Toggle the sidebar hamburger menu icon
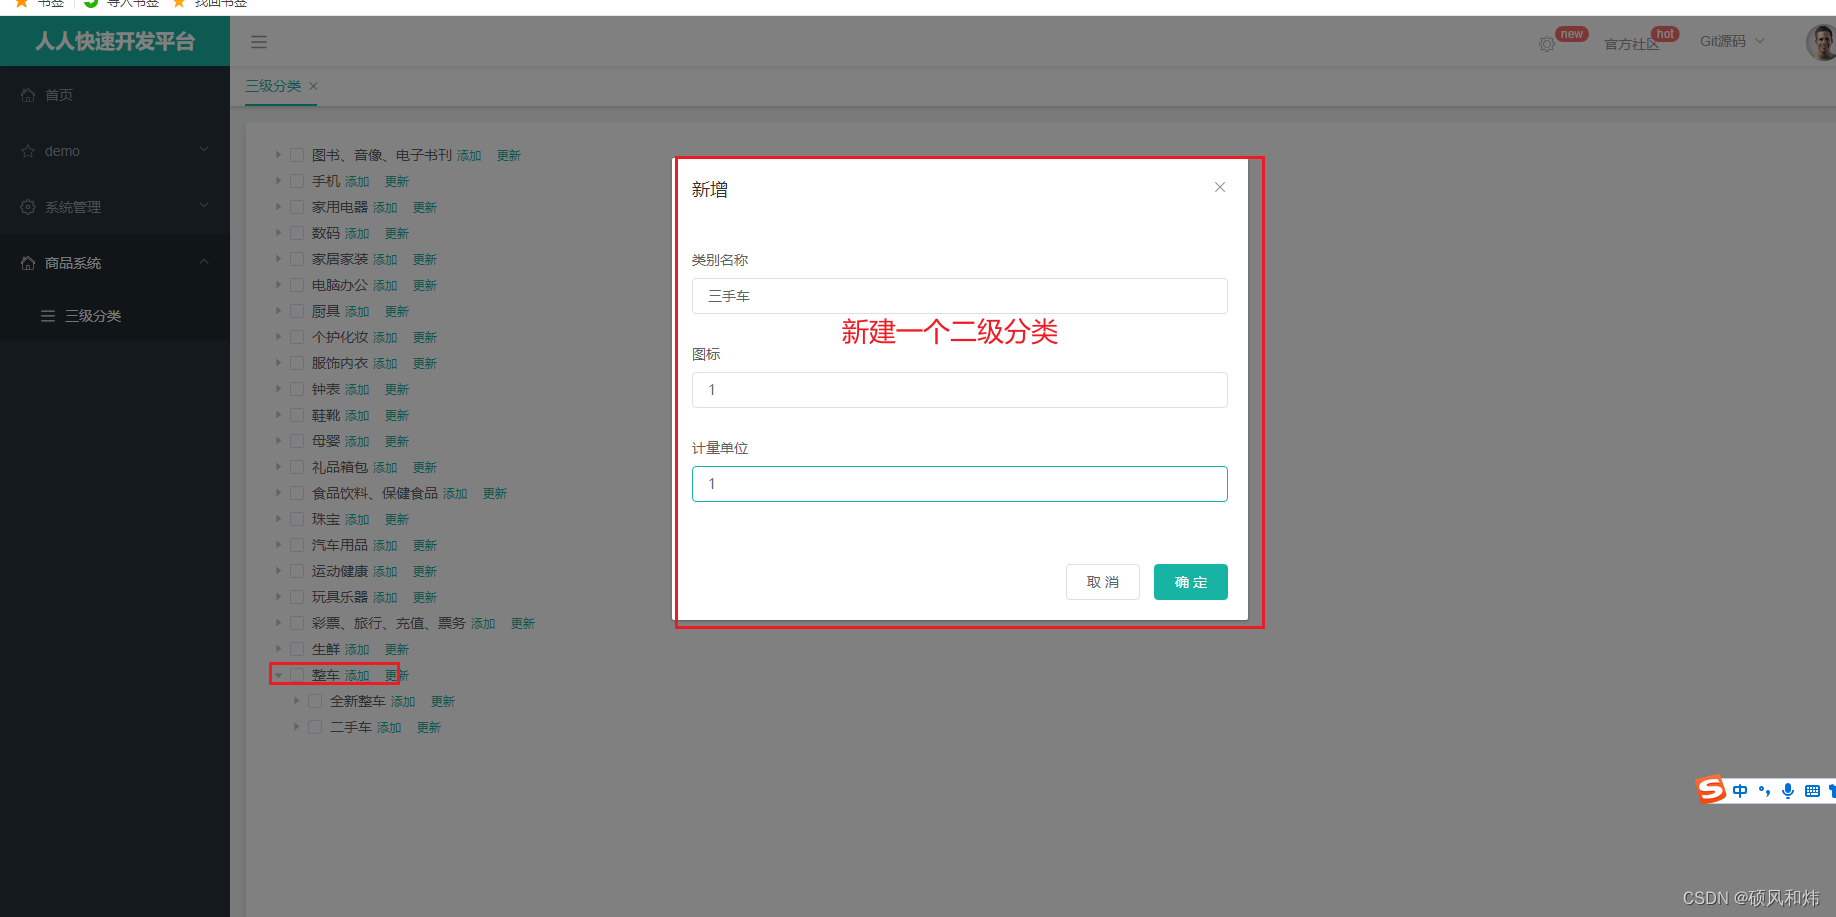 point(259,42)
